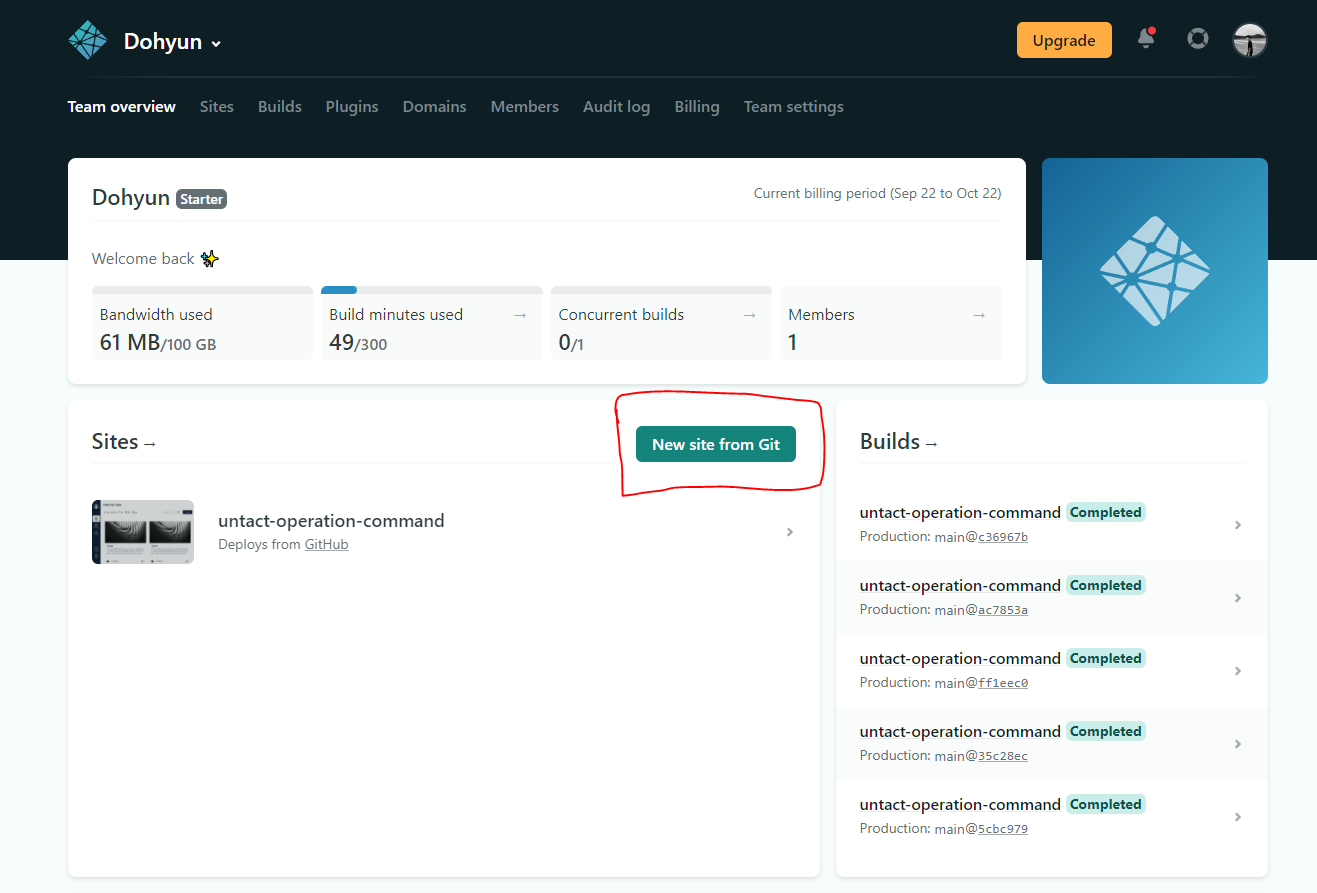Click the Netlify logo in the header
This screenshot has height=893, width=1317.
coord(87,40)
